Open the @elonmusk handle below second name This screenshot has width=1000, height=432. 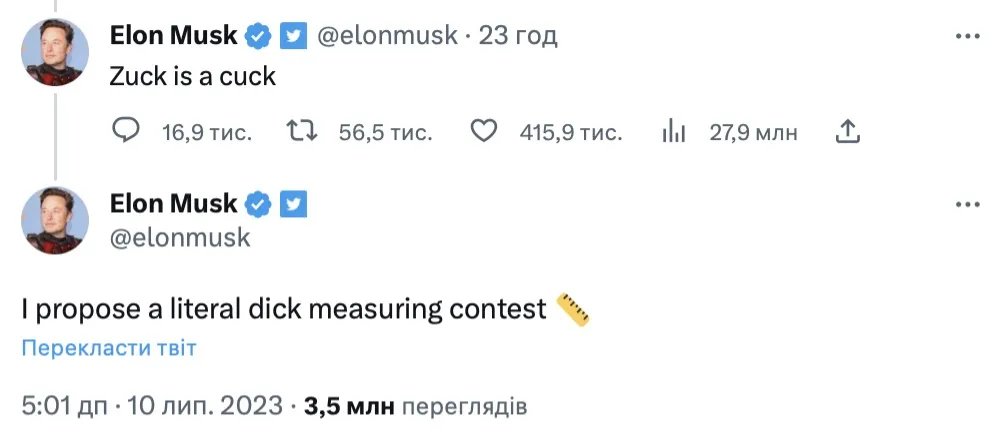[180, 238]
